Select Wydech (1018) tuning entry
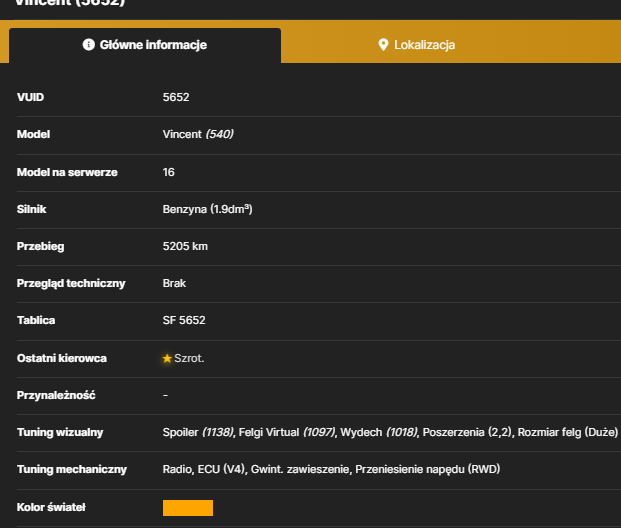This screenshot has width=621, height=528. 379,432
